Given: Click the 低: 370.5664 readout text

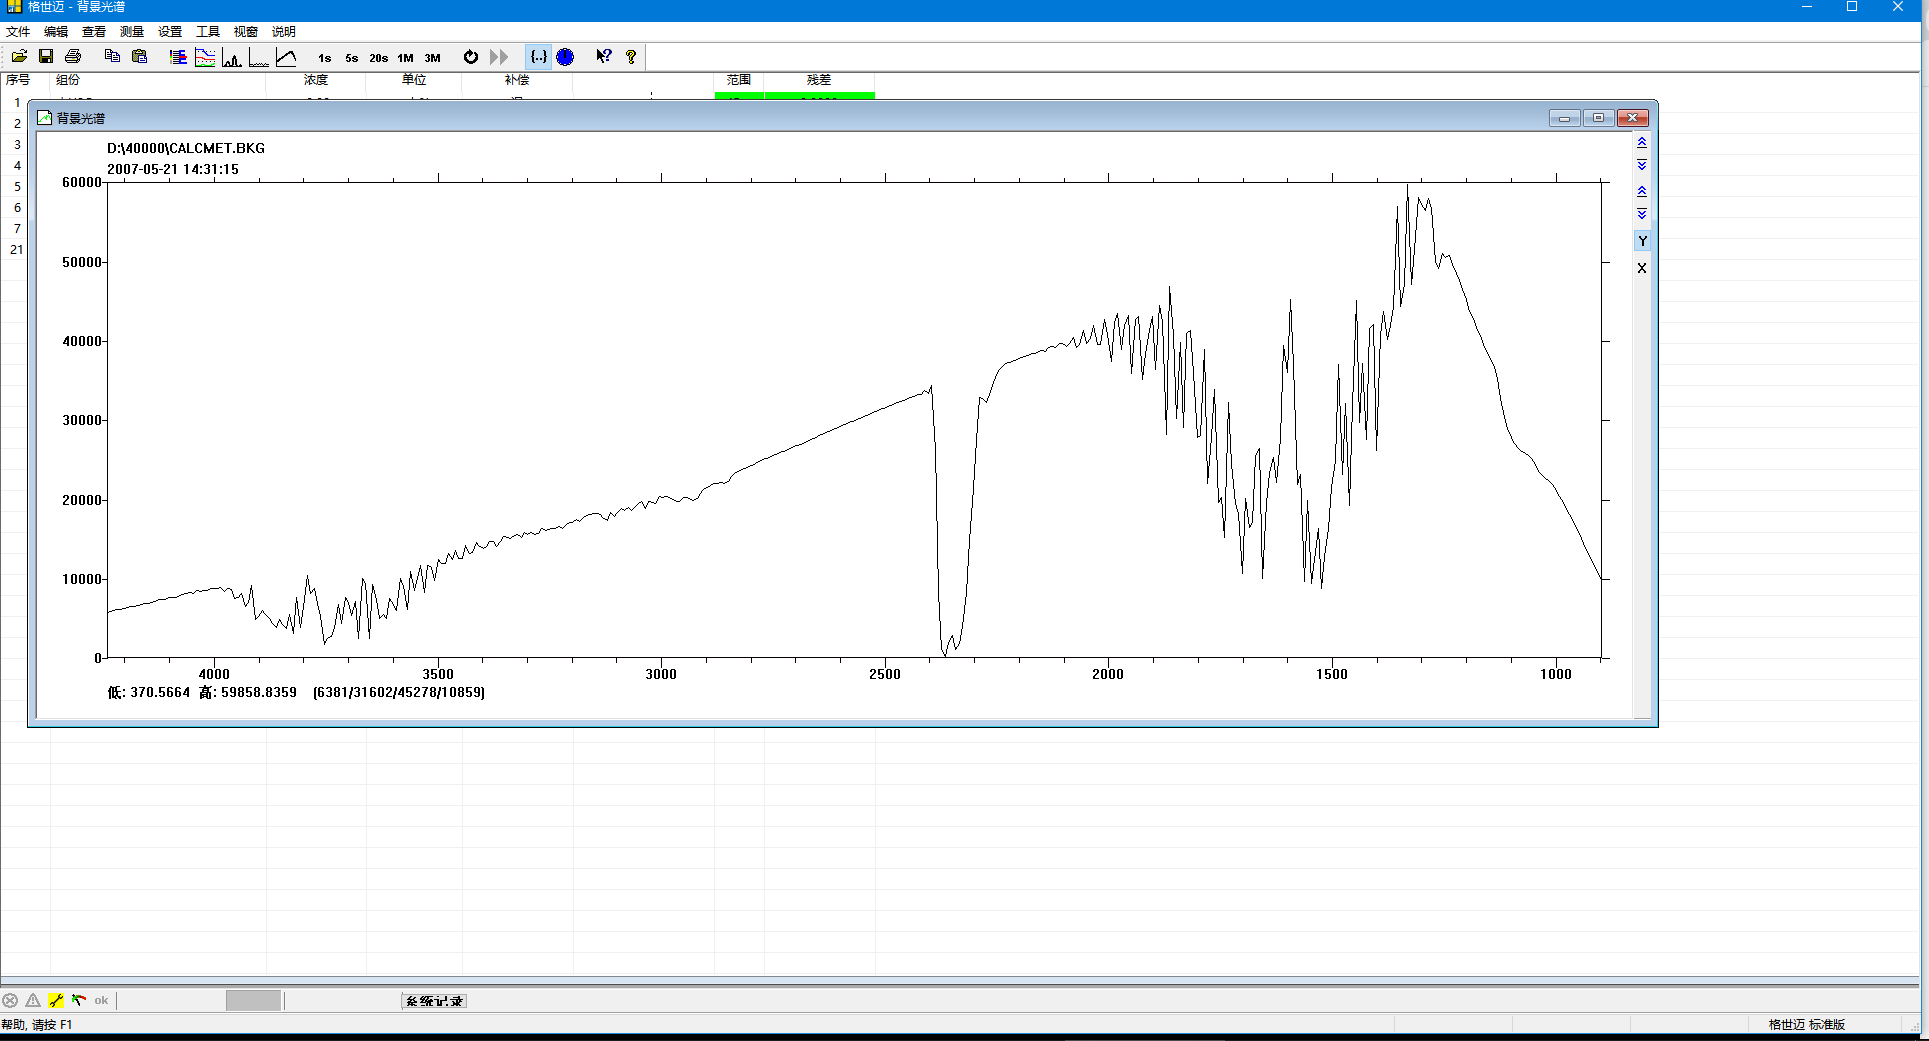Looking at the screenshot, I should 149,692.
